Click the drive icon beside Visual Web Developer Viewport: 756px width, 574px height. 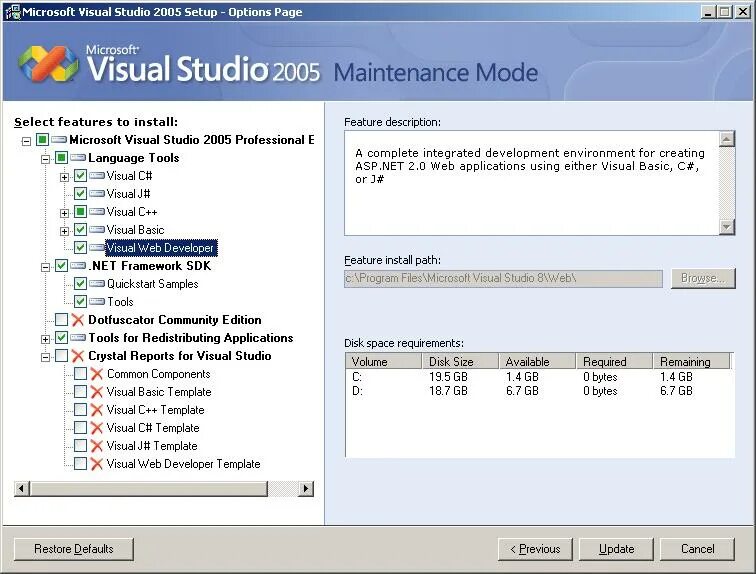[97, 248]
